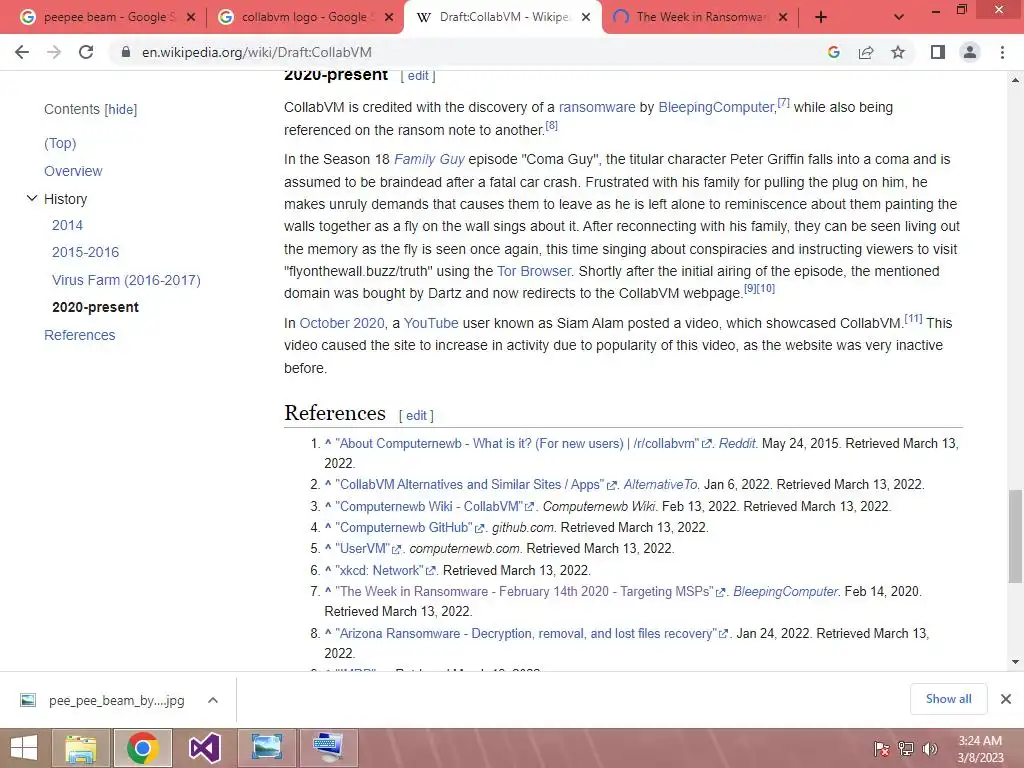Click the padlock site info icon
This screenshot has height=768, width=1024.
pos(126,52)
